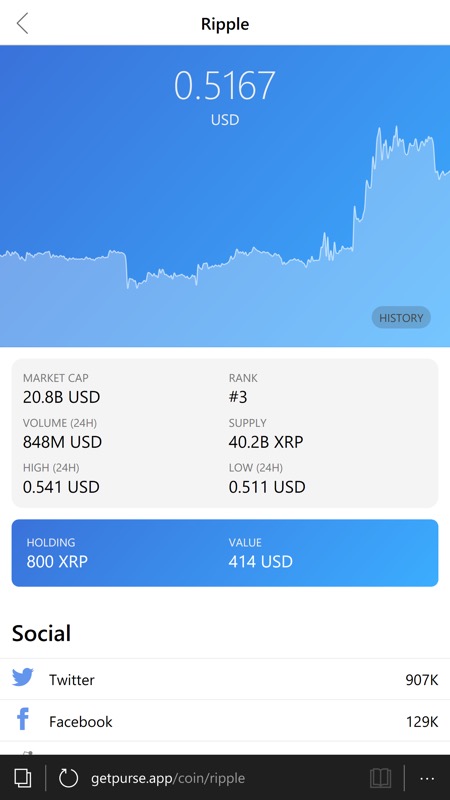Image resolution: width=450 pixels, height=800 pixels.
Task: Open reading view book icon
Action: coord(381,778)
